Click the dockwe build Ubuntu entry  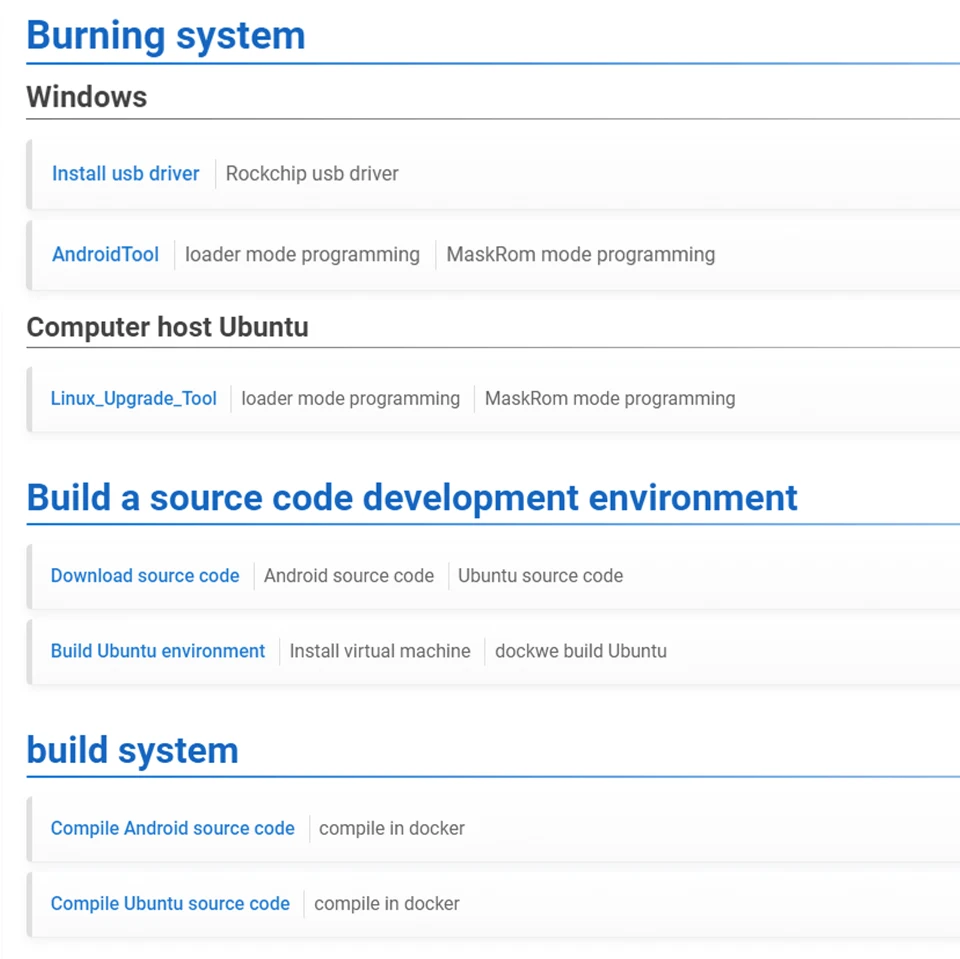tap(580, 651)
